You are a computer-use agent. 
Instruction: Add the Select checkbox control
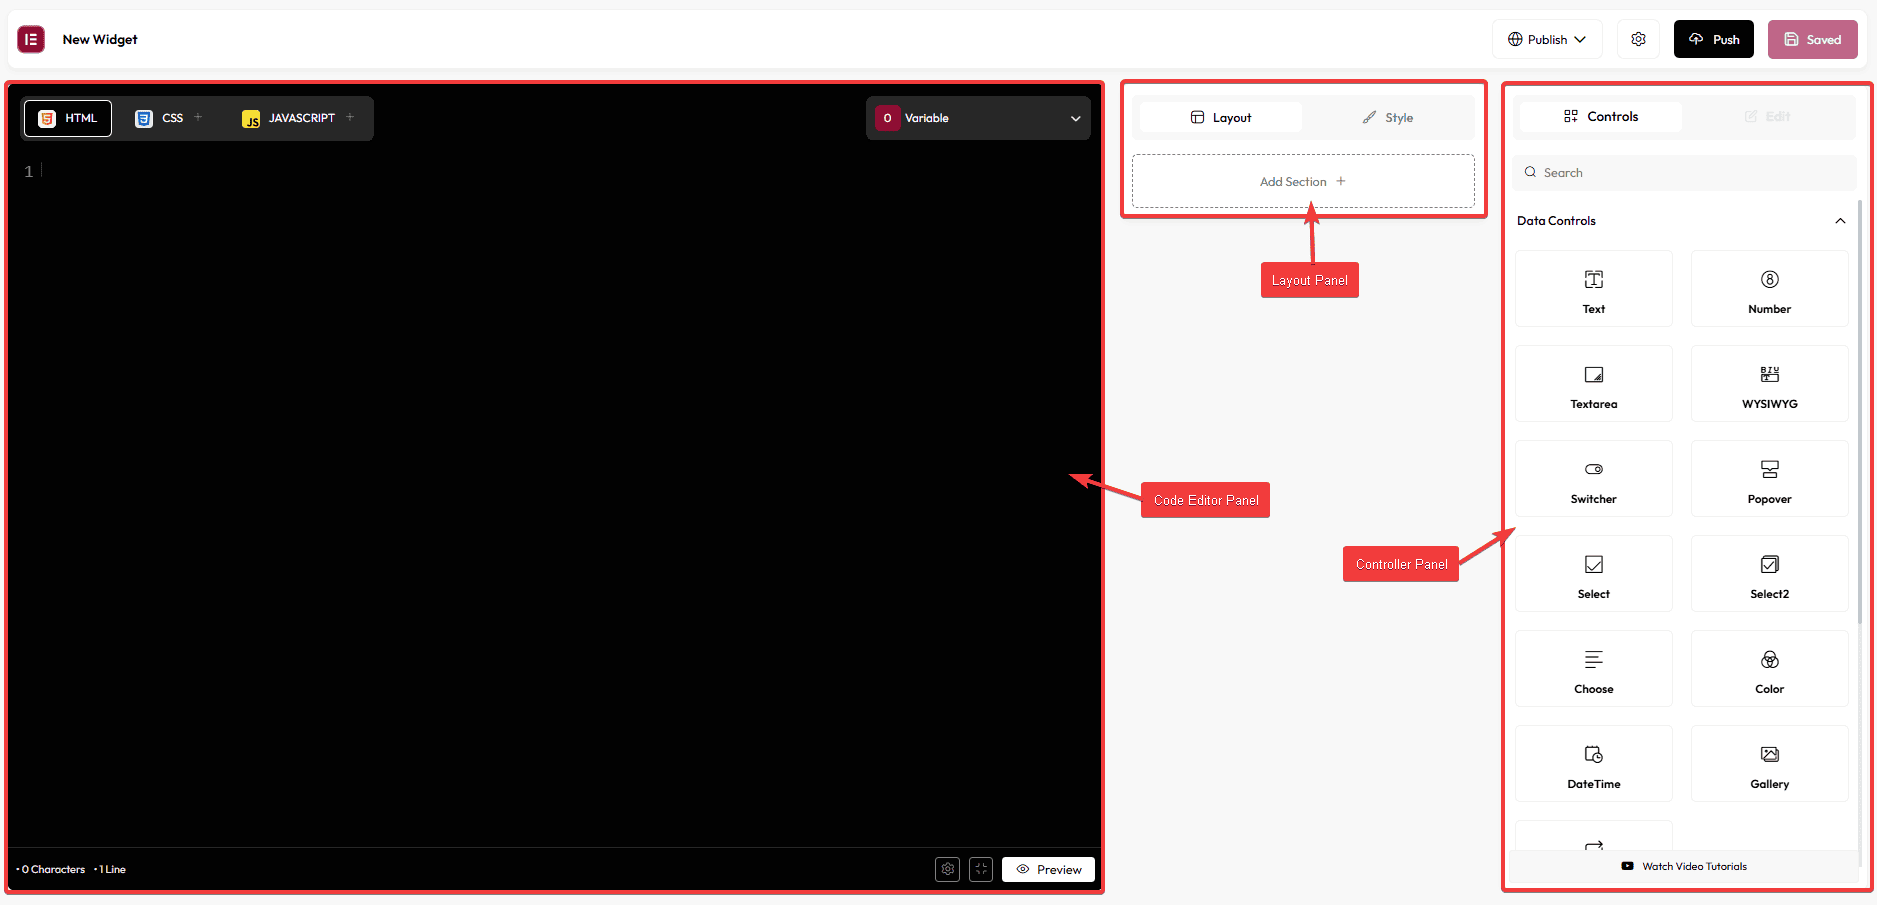[1593, 574]
